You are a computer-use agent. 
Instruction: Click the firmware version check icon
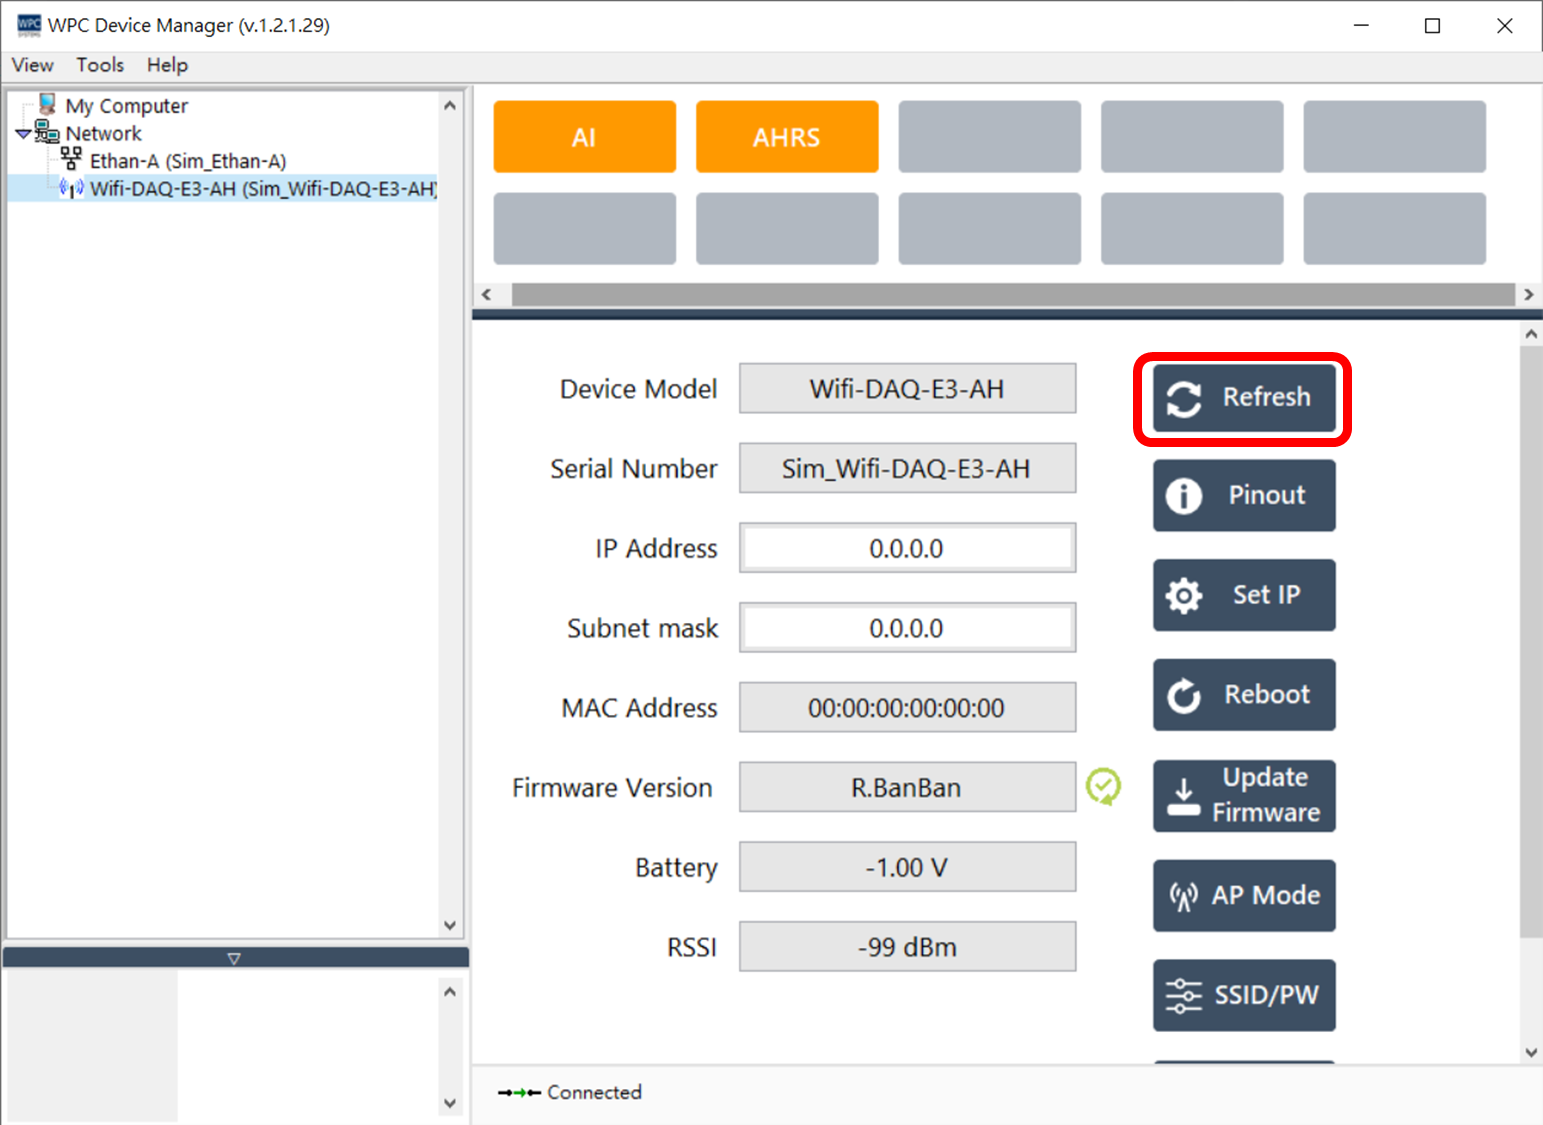(1103, 787)
